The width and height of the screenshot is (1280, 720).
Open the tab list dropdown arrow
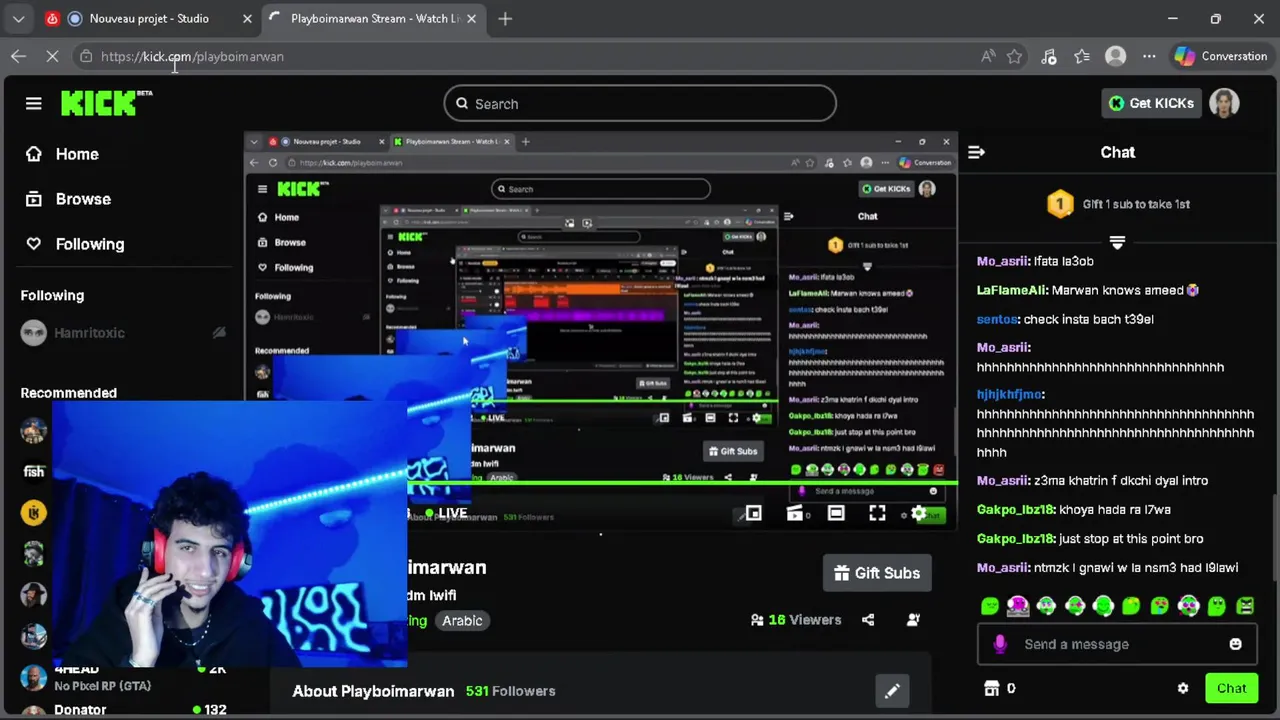click(18, 18)
